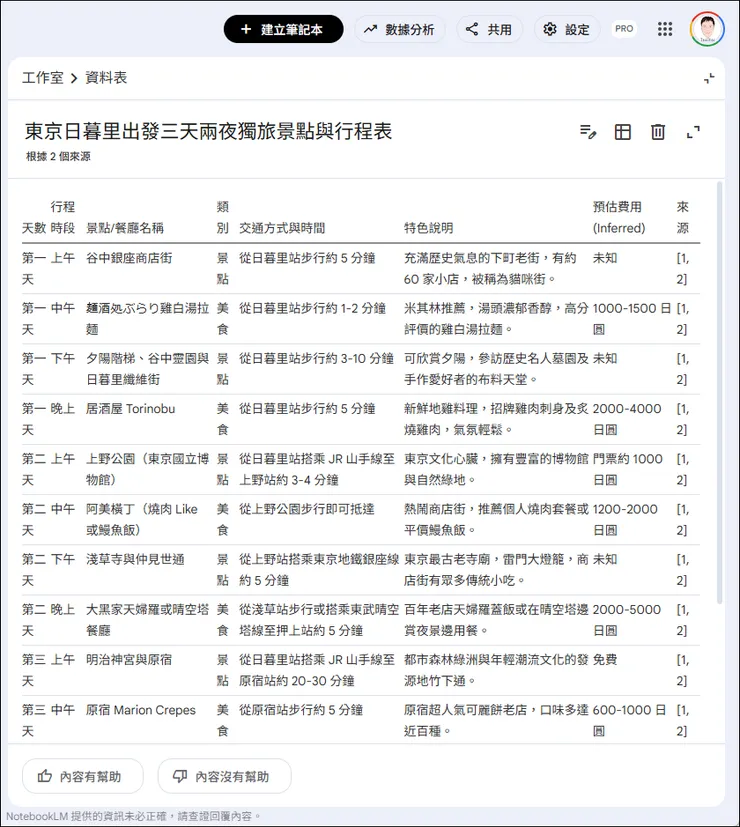
Task: Click 交通方式與時間 column header
Action: click(282, 228)
